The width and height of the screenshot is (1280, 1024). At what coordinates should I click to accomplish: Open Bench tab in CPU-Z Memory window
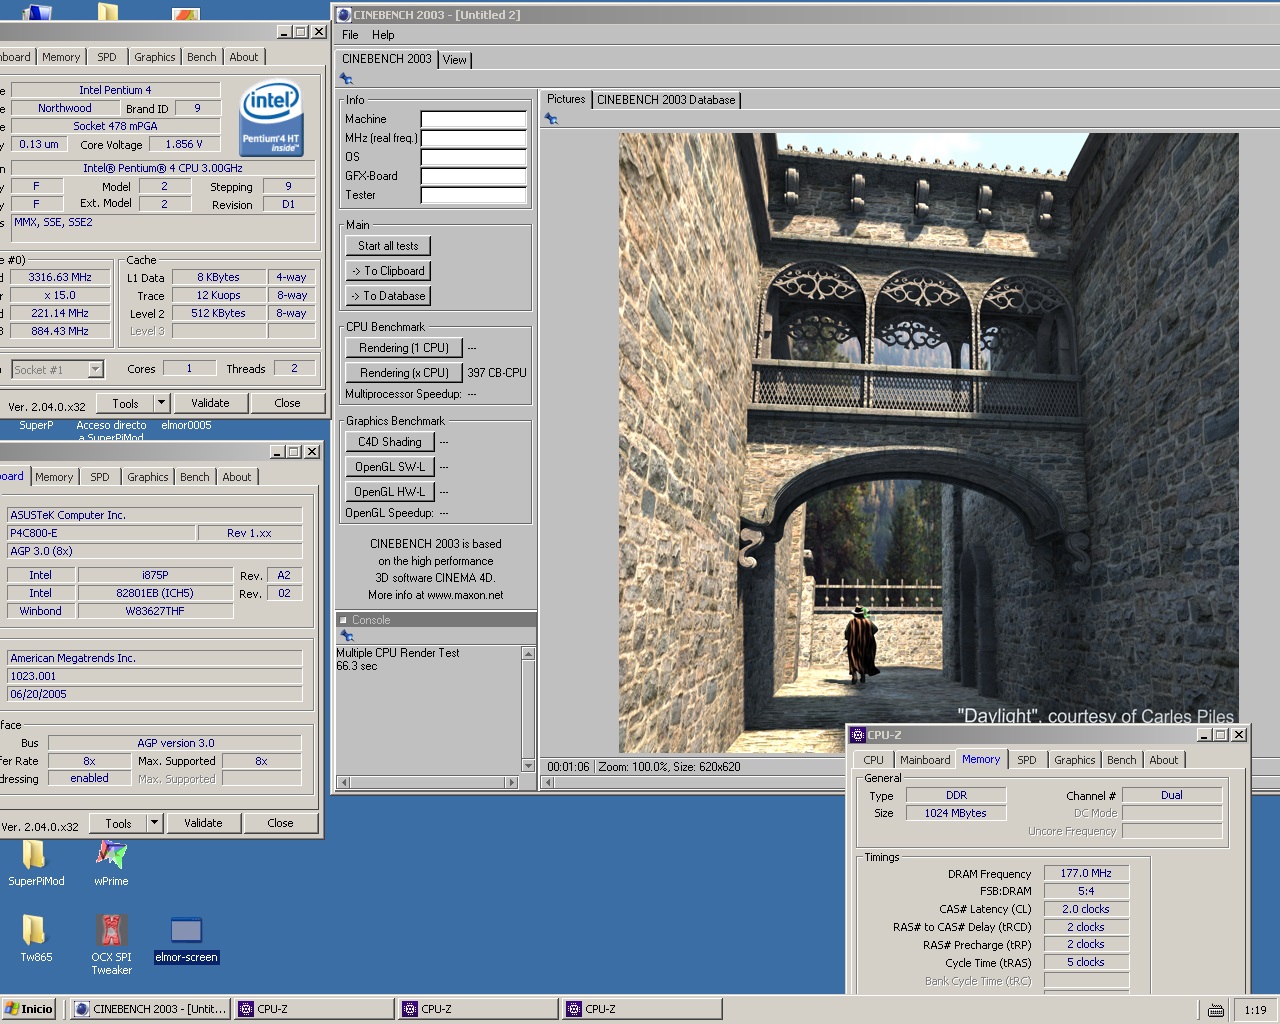1121,760
